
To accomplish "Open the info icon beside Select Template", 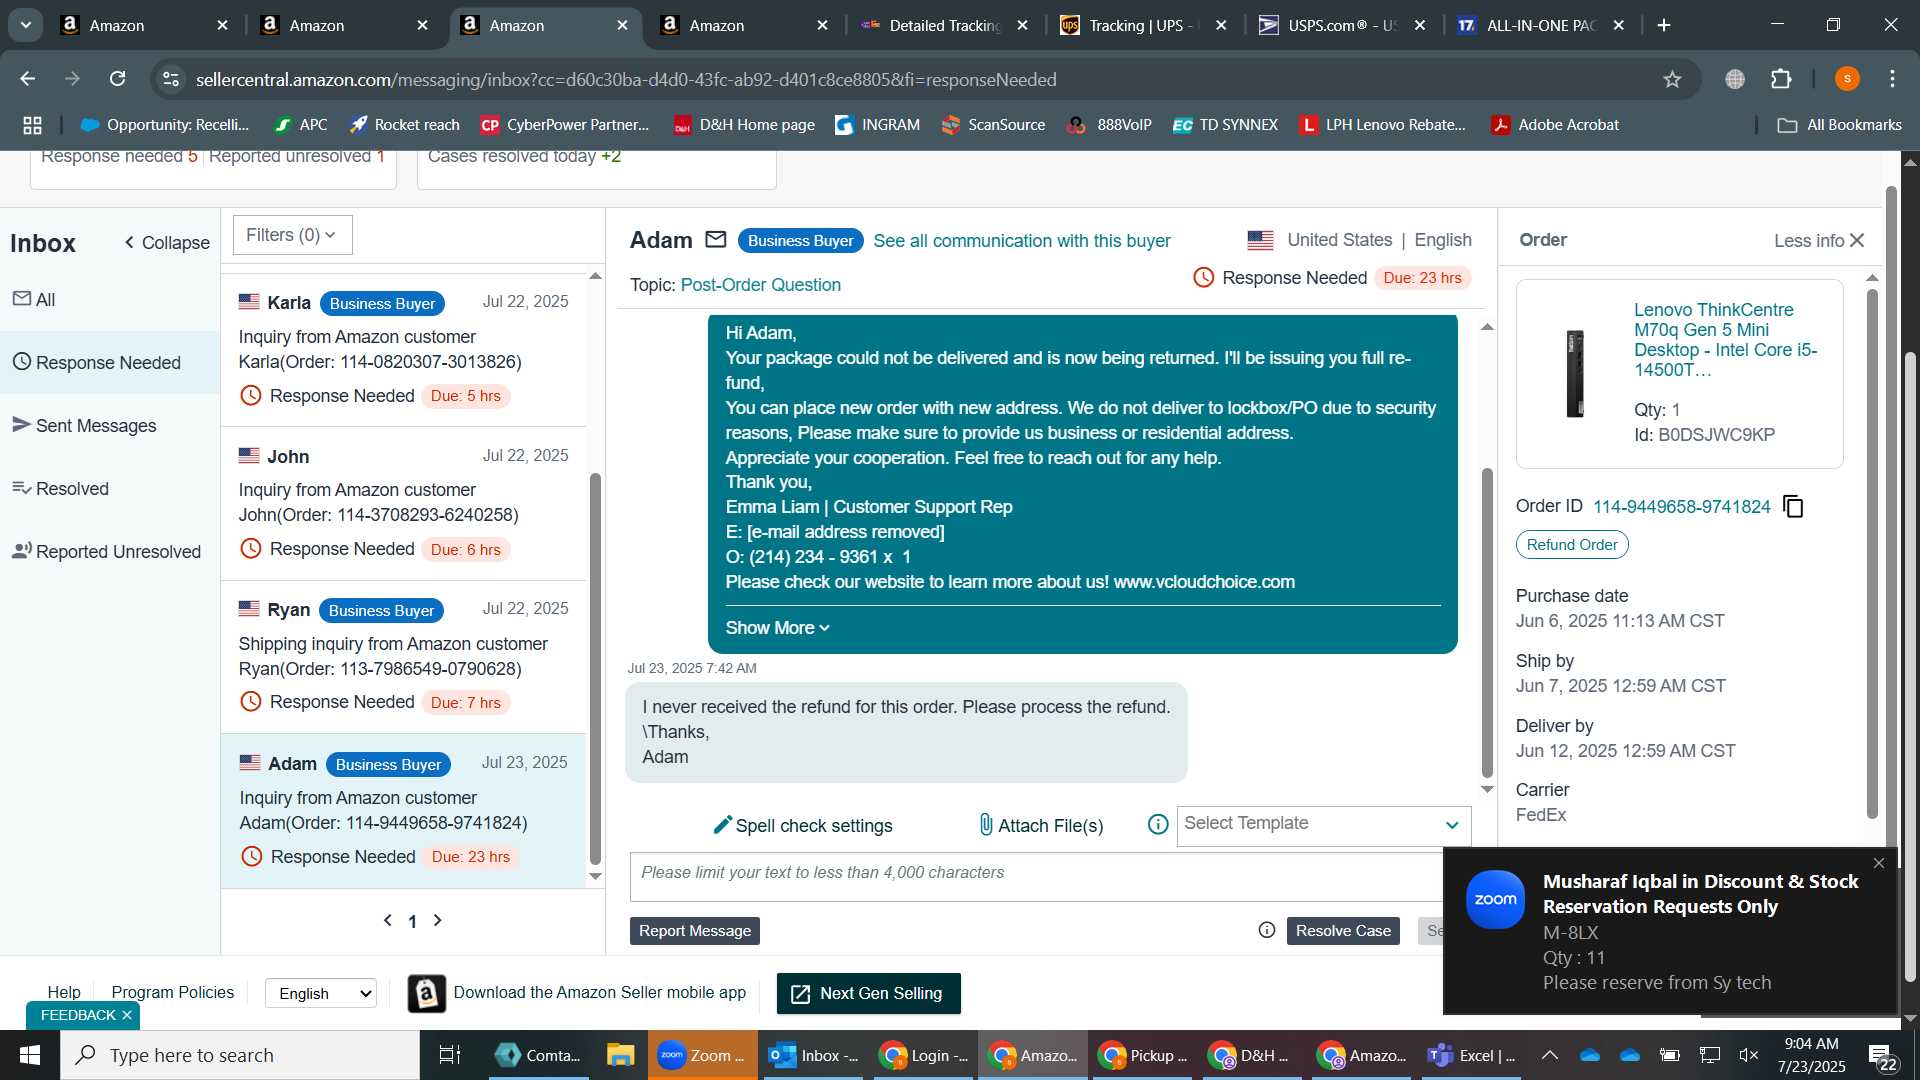I will tap(1158, 825).
